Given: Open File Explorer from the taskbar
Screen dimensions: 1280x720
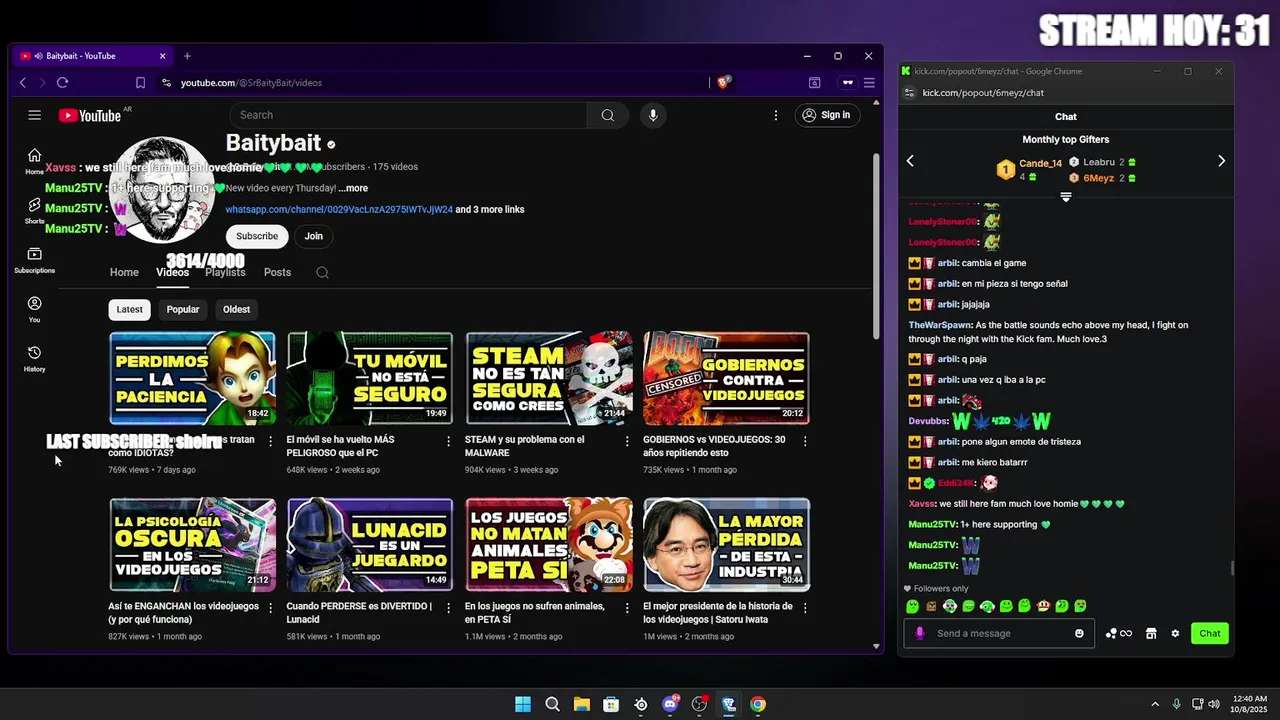Looking at the screenshot, I should (x=581, y=704).
